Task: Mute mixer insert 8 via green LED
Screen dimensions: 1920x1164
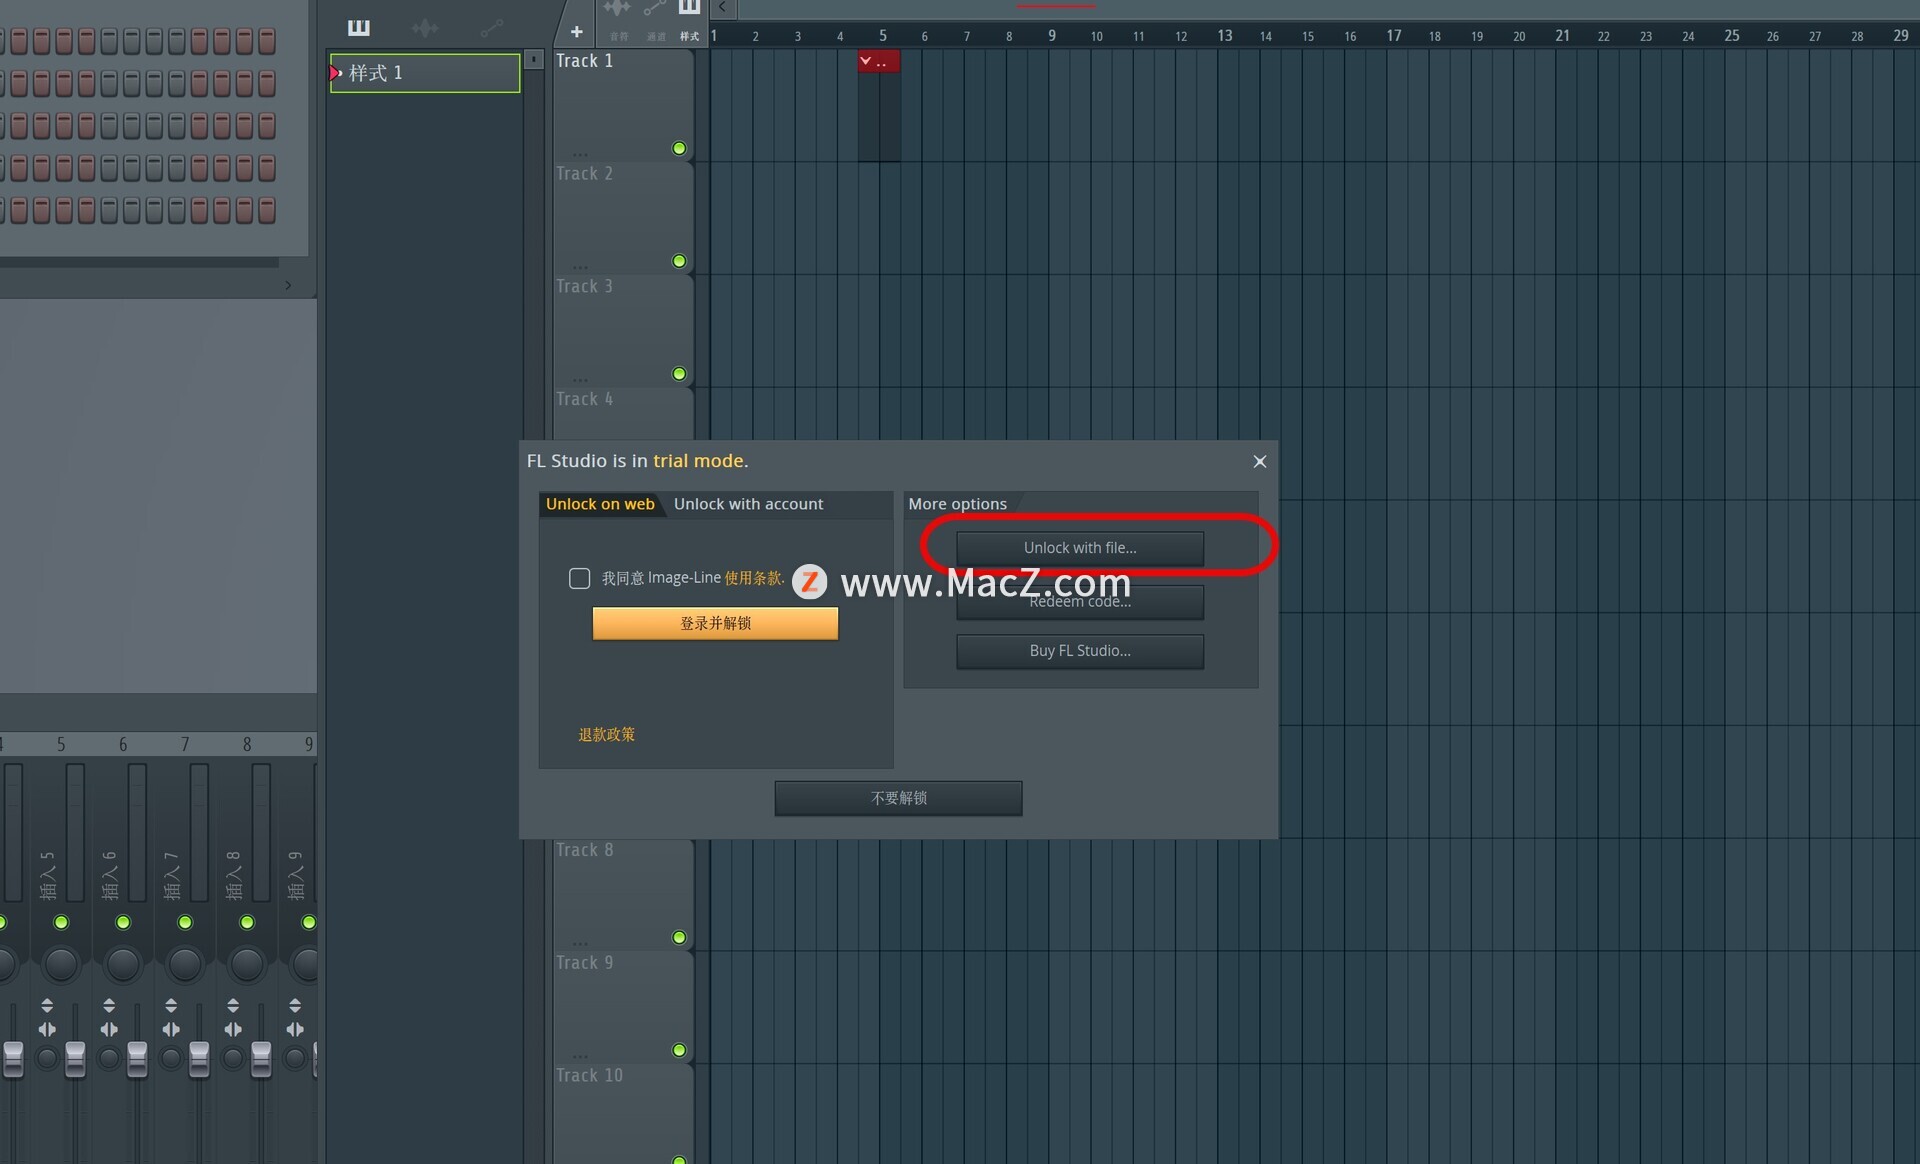Action: click(x=247, y=922)
